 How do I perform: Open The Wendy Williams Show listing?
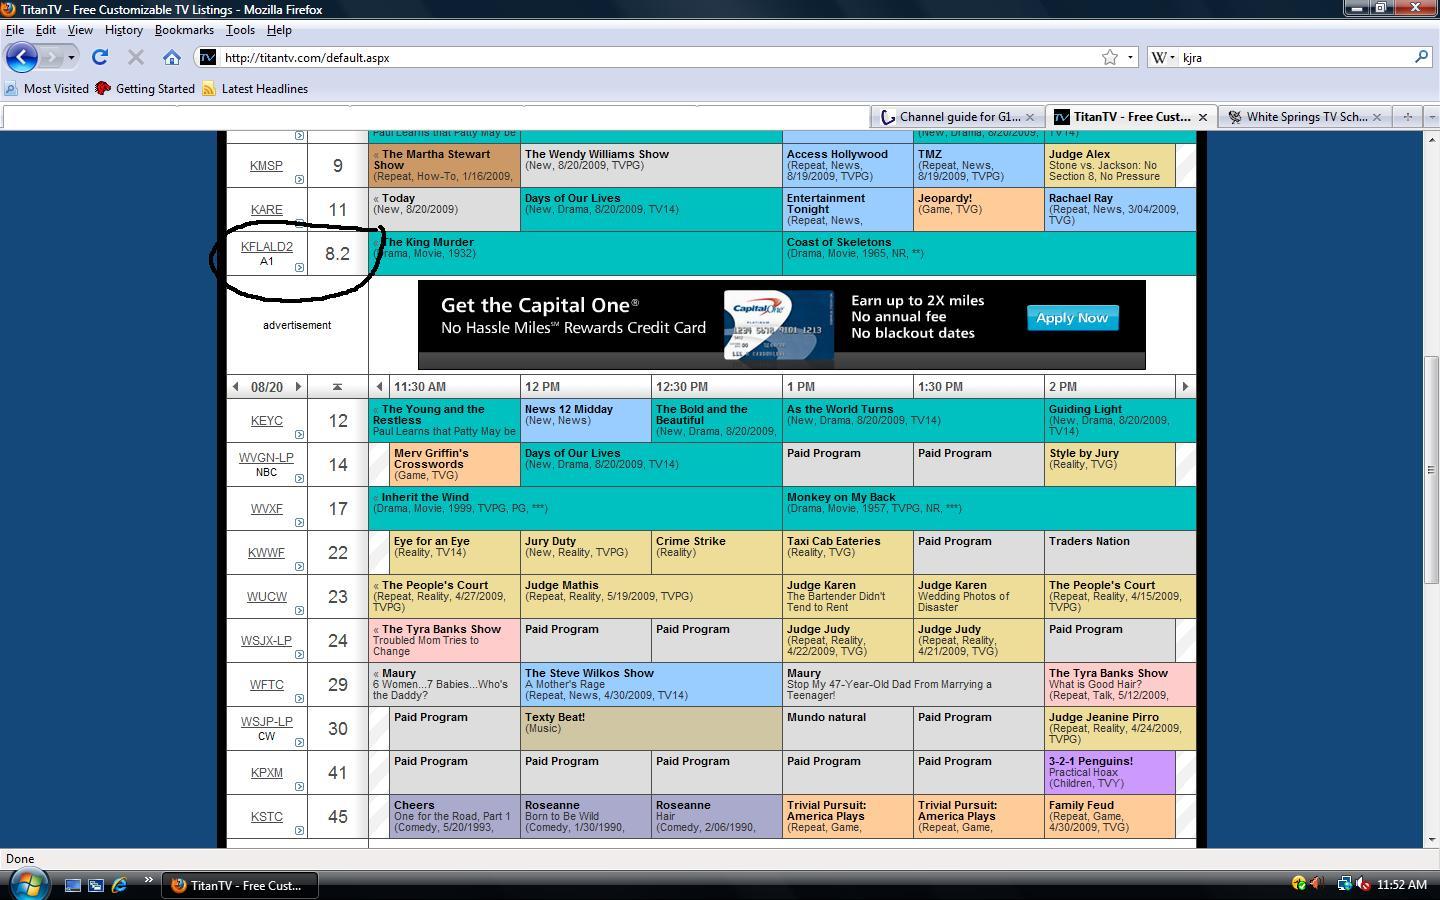tap(651, 166)
